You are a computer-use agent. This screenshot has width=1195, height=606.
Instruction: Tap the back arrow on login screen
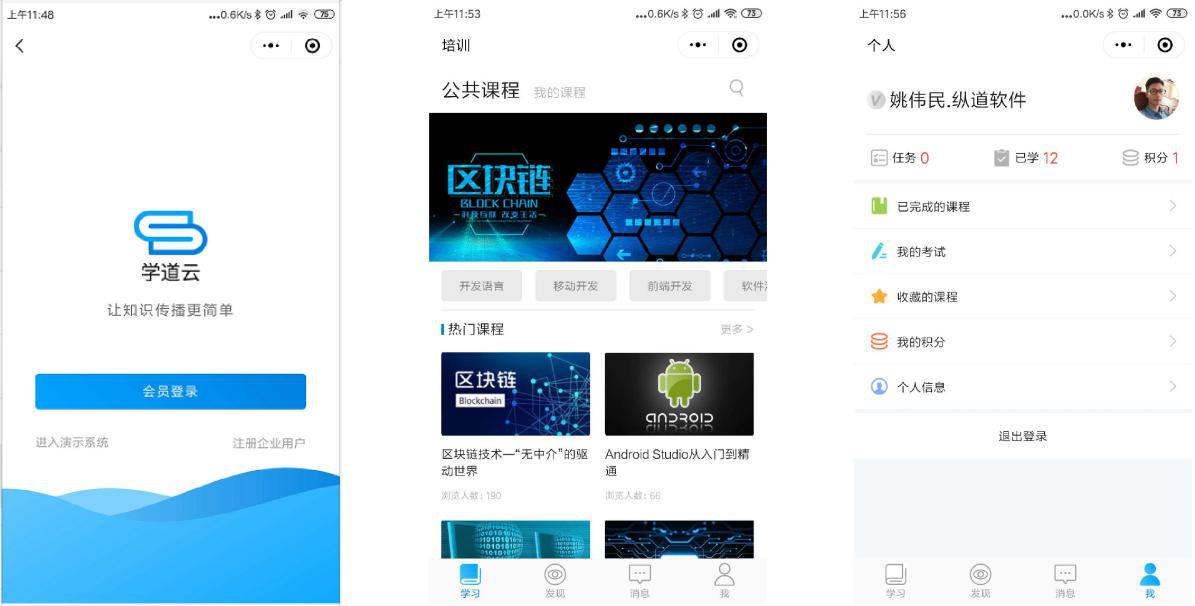[x=19, y=46]
